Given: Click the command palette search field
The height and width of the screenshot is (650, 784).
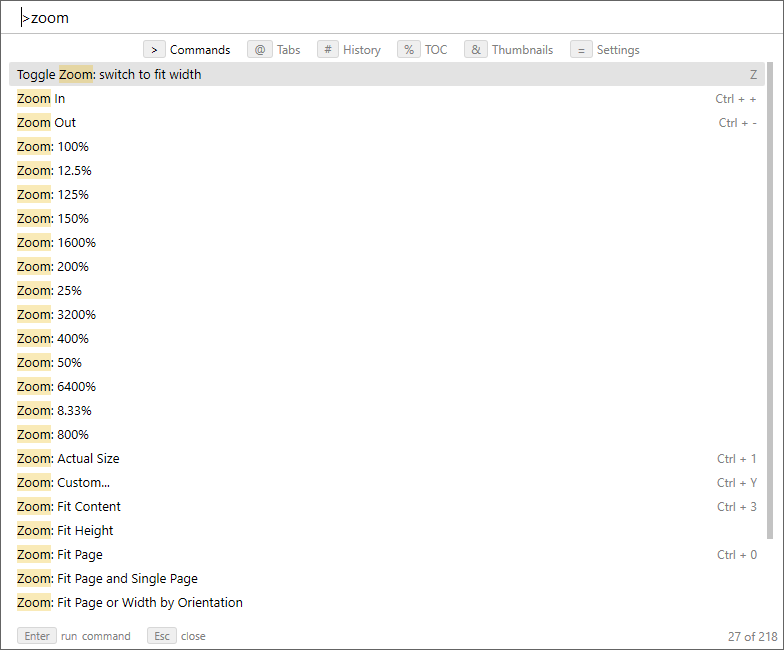Looking at the screenshot, I should 392,18.
